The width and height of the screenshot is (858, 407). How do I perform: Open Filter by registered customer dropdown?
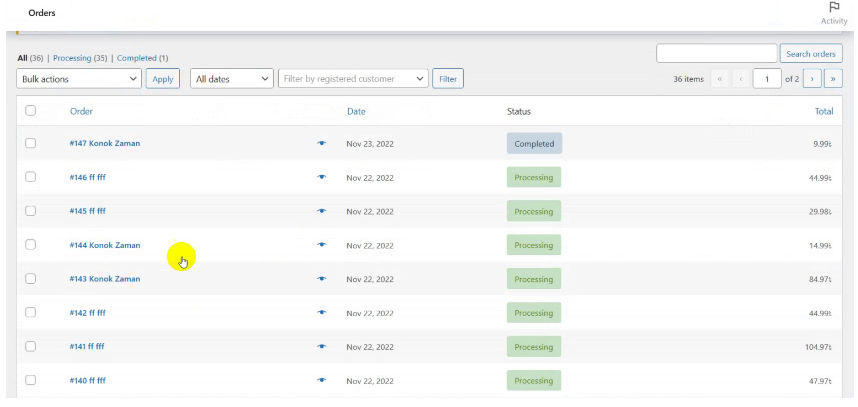[x=353, y=79]
